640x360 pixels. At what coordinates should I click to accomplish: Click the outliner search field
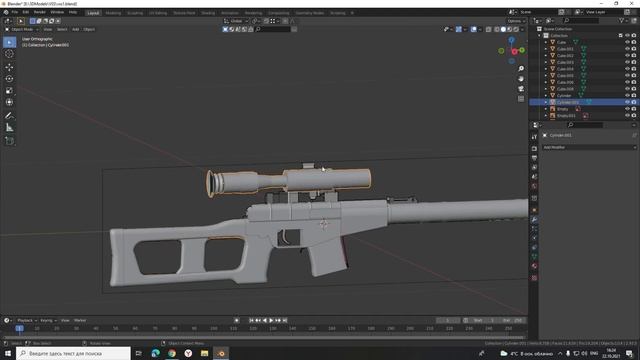pos(581,20)
